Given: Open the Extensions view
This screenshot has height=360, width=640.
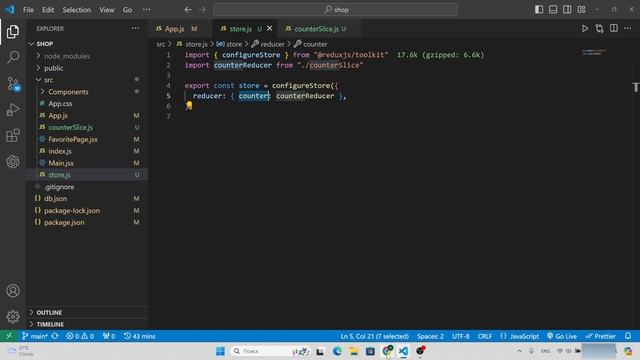Looking at the screenshot, I should click(x=13, y=135).
